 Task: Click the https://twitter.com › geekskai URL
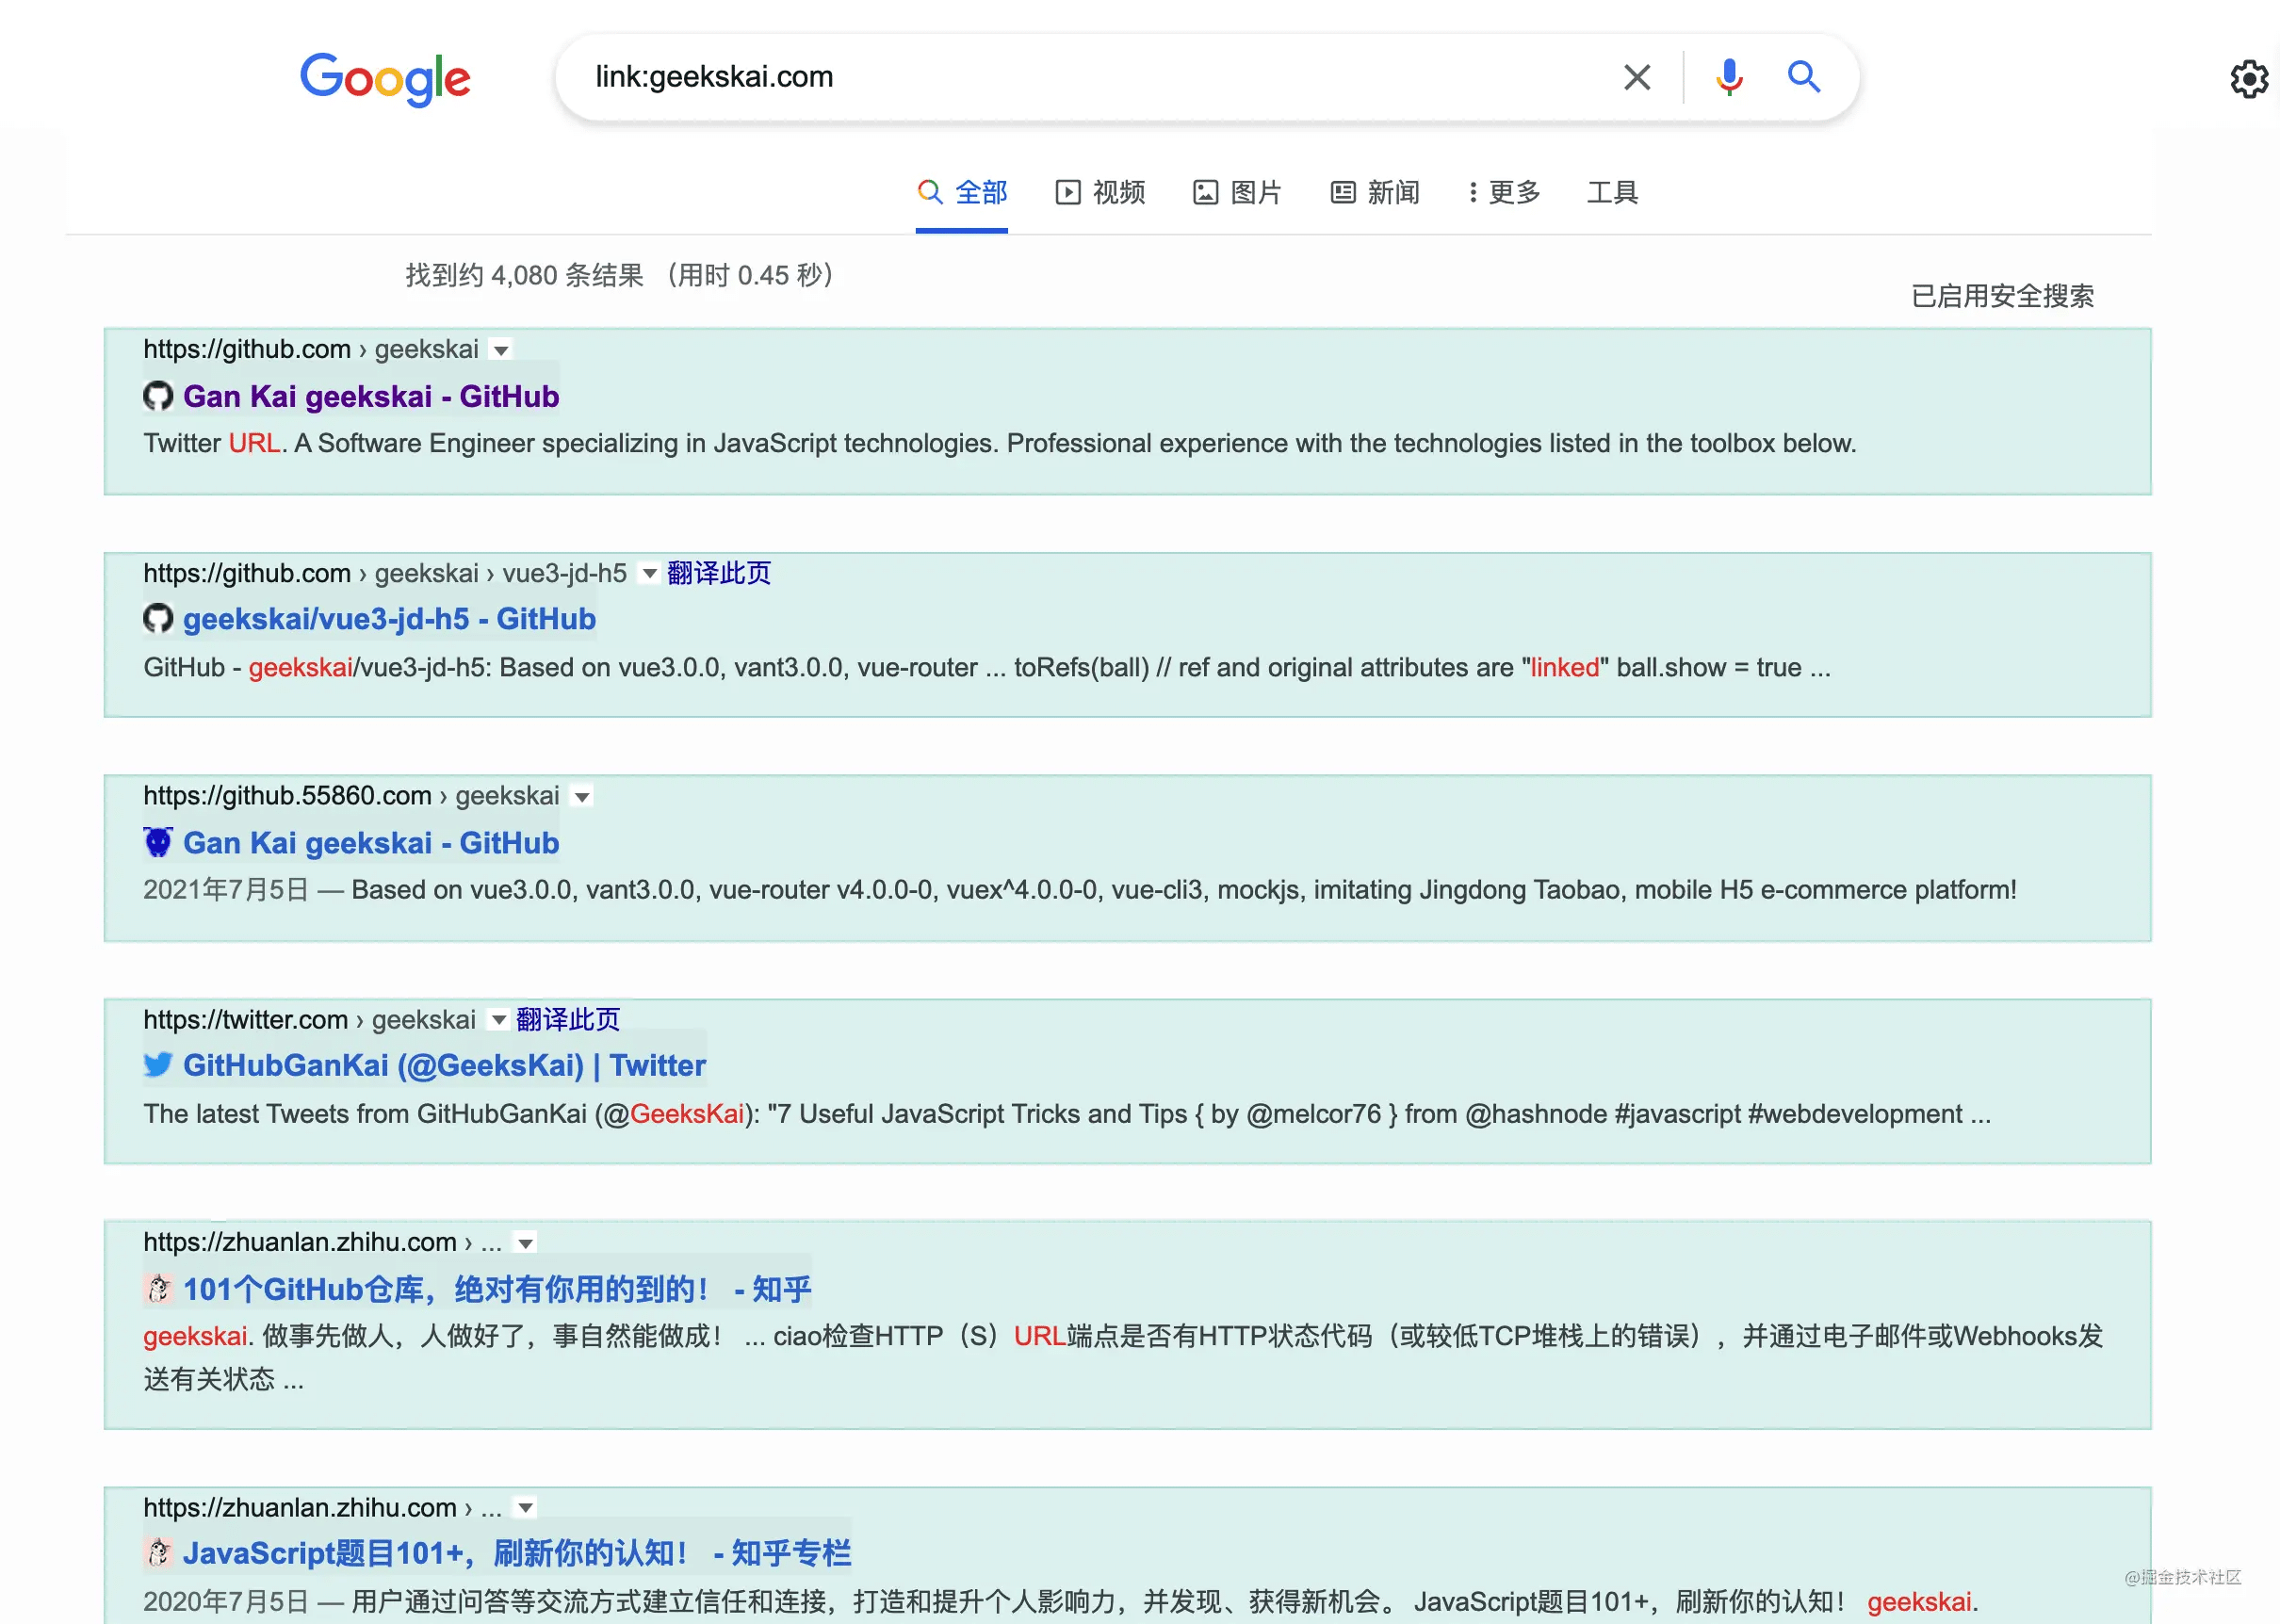309,1019
